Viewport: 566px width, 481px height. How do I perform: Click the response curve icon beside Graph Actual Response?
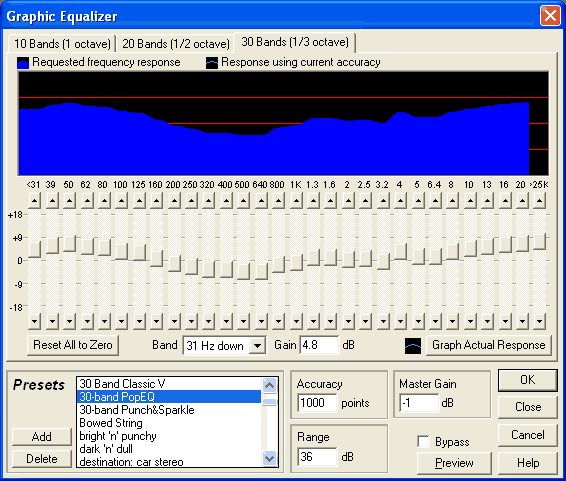pos(413,346)
